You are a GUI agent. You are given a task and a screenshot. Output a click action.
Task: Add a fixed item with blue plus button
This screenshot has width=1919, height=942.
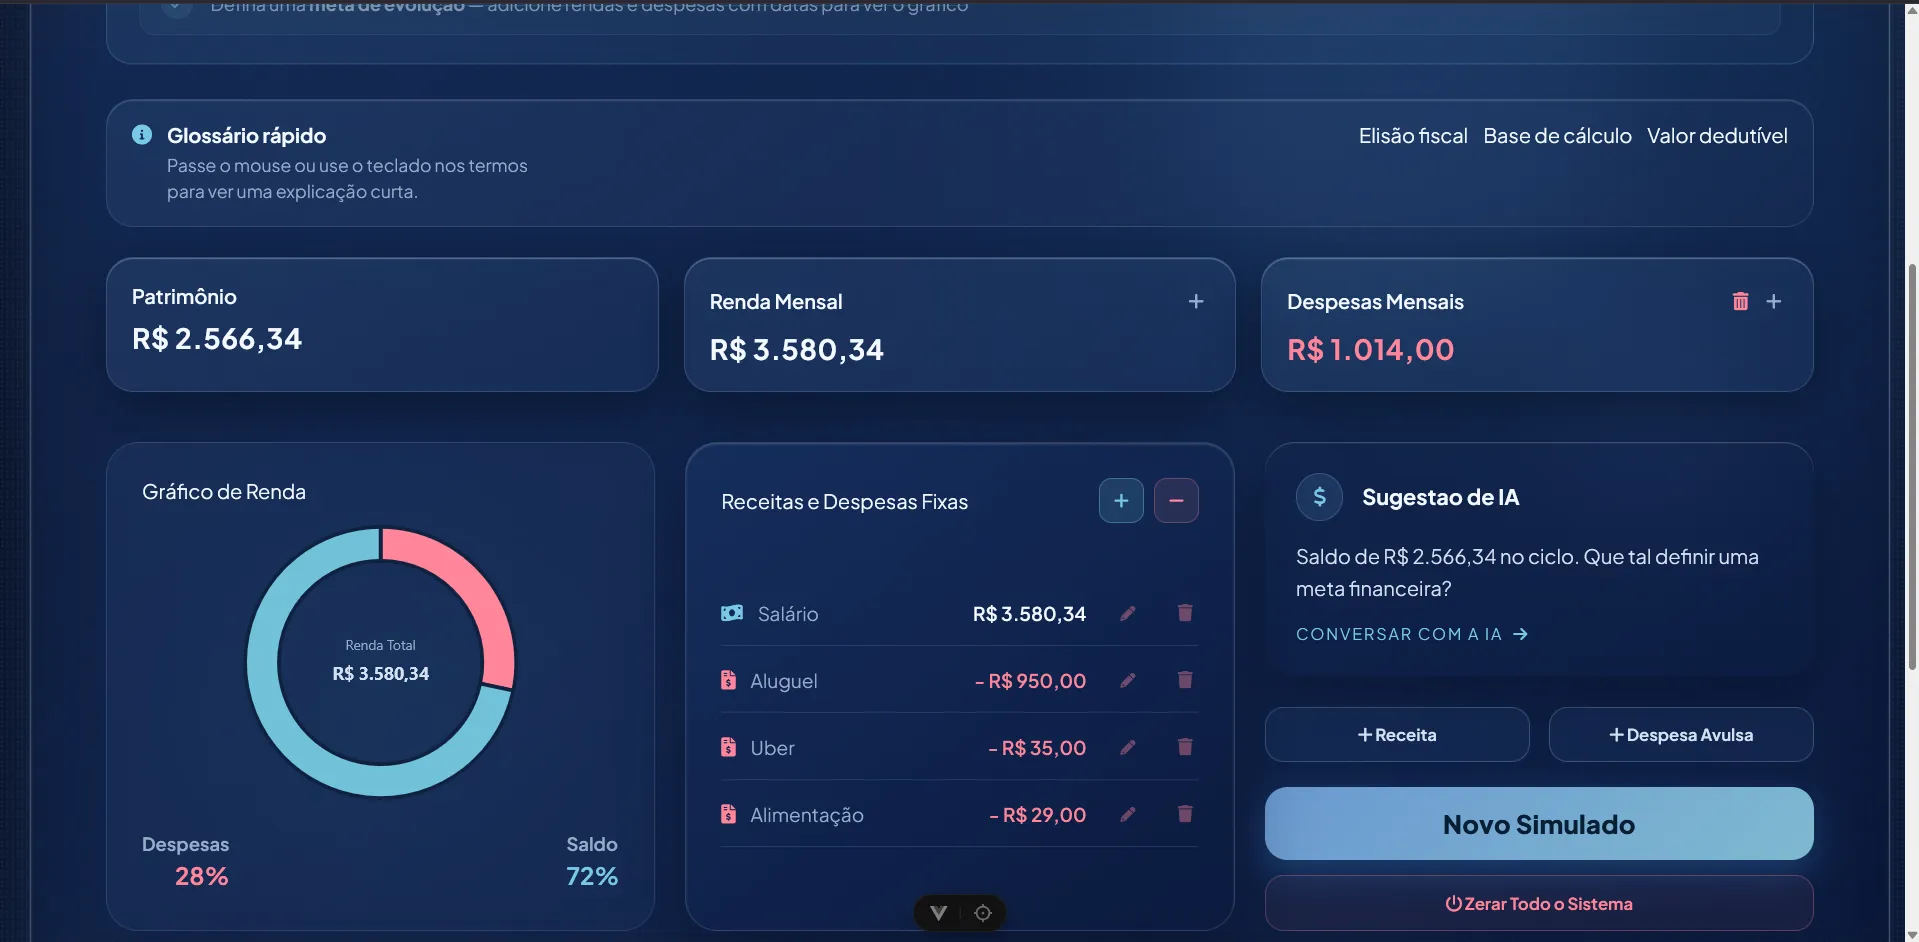[x=1121, y=501]
